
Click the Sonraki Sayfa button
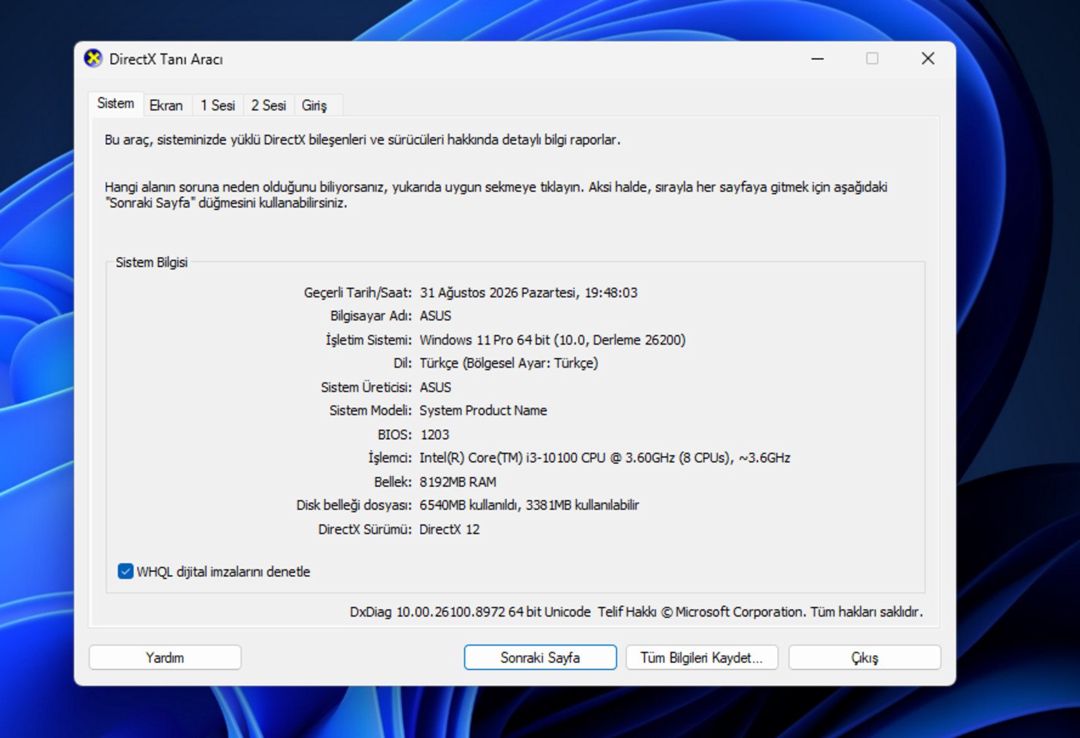[x=540, y=657]
